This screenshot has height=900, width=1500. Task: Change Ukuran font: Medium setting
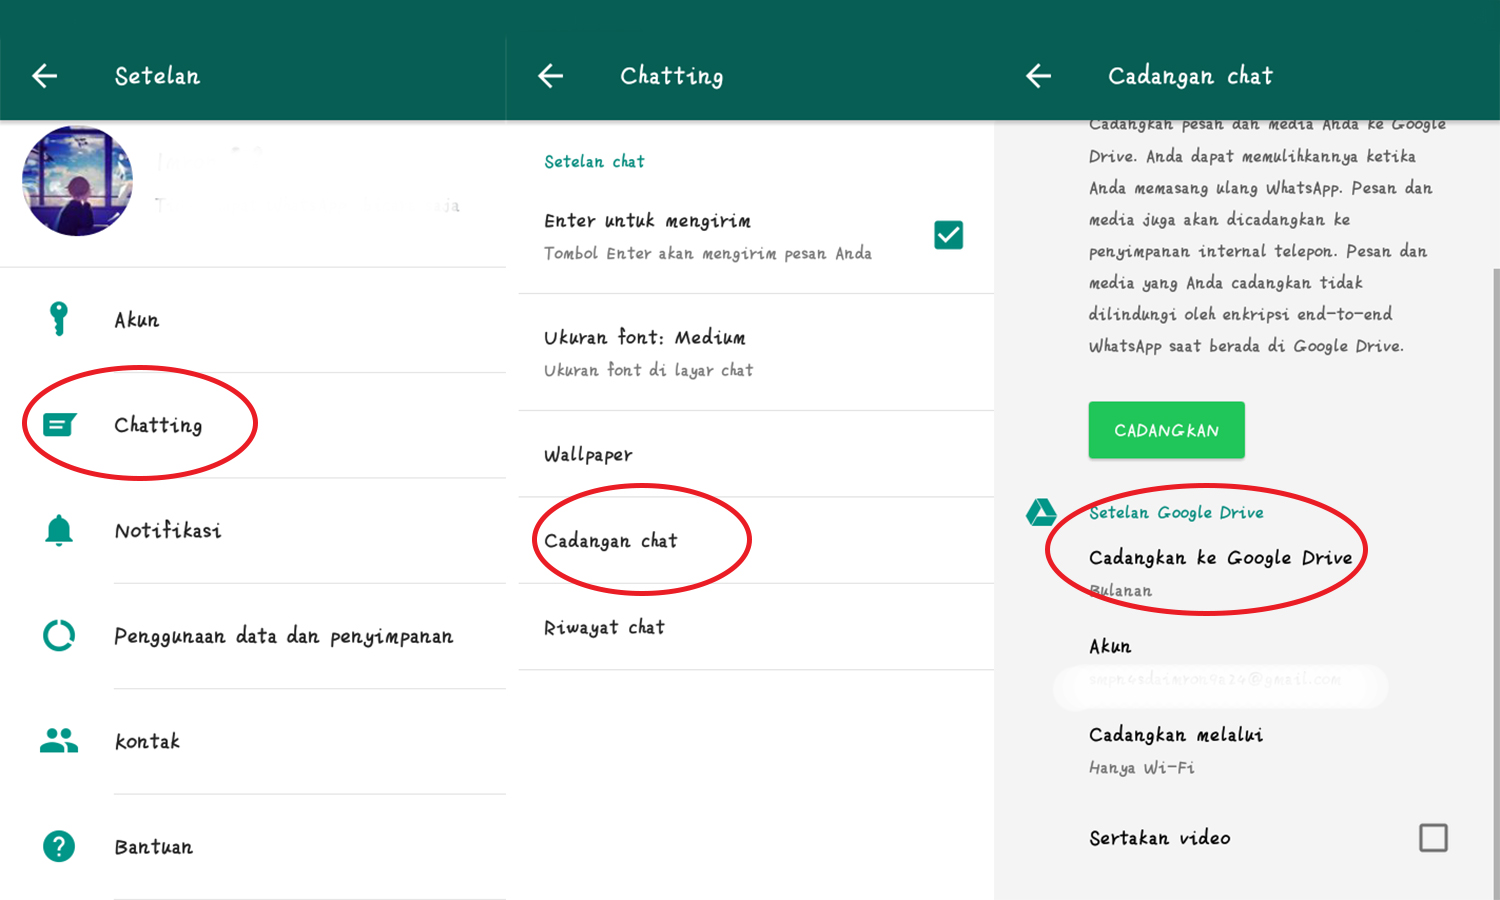click(756, 352)
